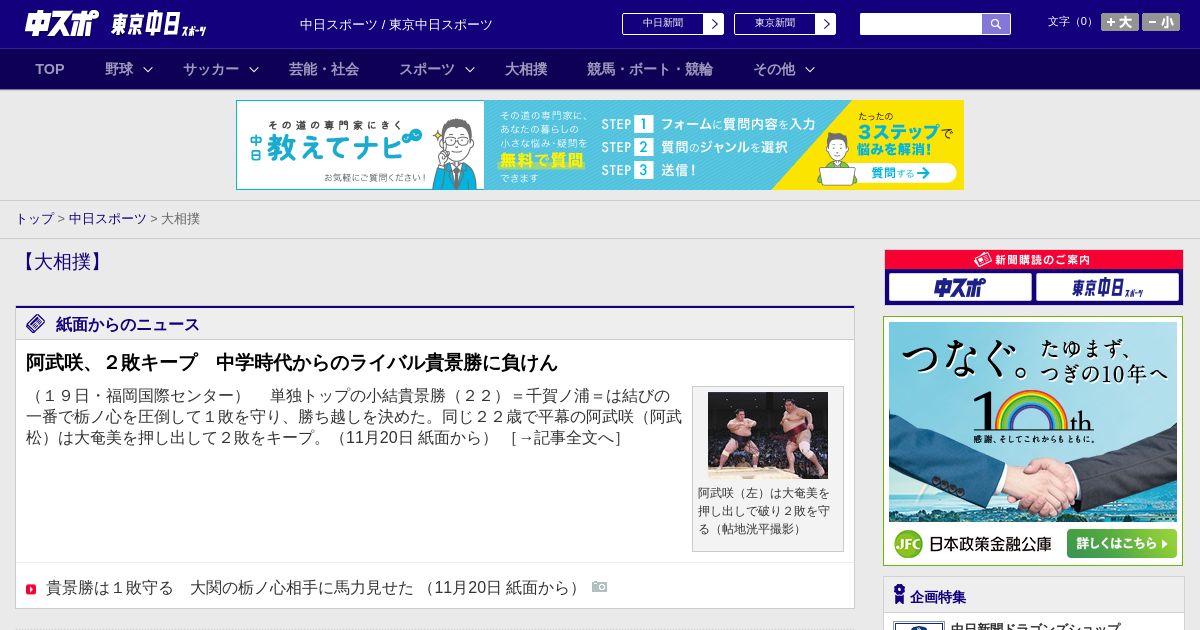Click photo caption 阿武咲（左）は大奄美を
The image size is (1200, 630).
(764, 511)
